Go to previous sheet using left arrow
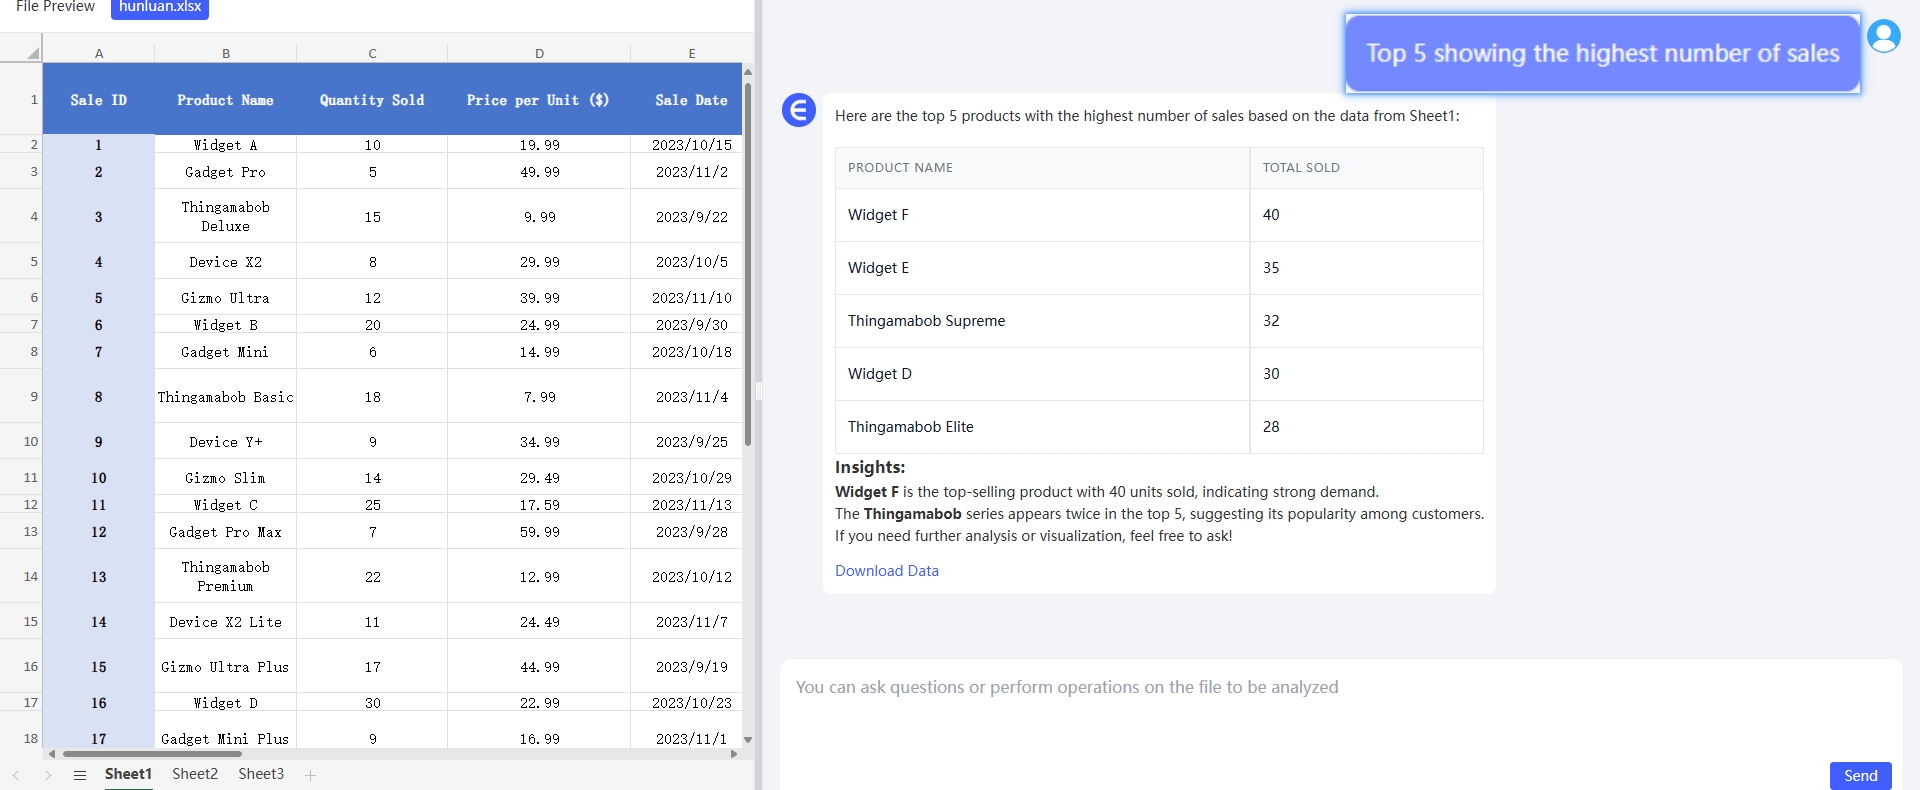This screenshot has width=1920, height=790. click(16, 775)
